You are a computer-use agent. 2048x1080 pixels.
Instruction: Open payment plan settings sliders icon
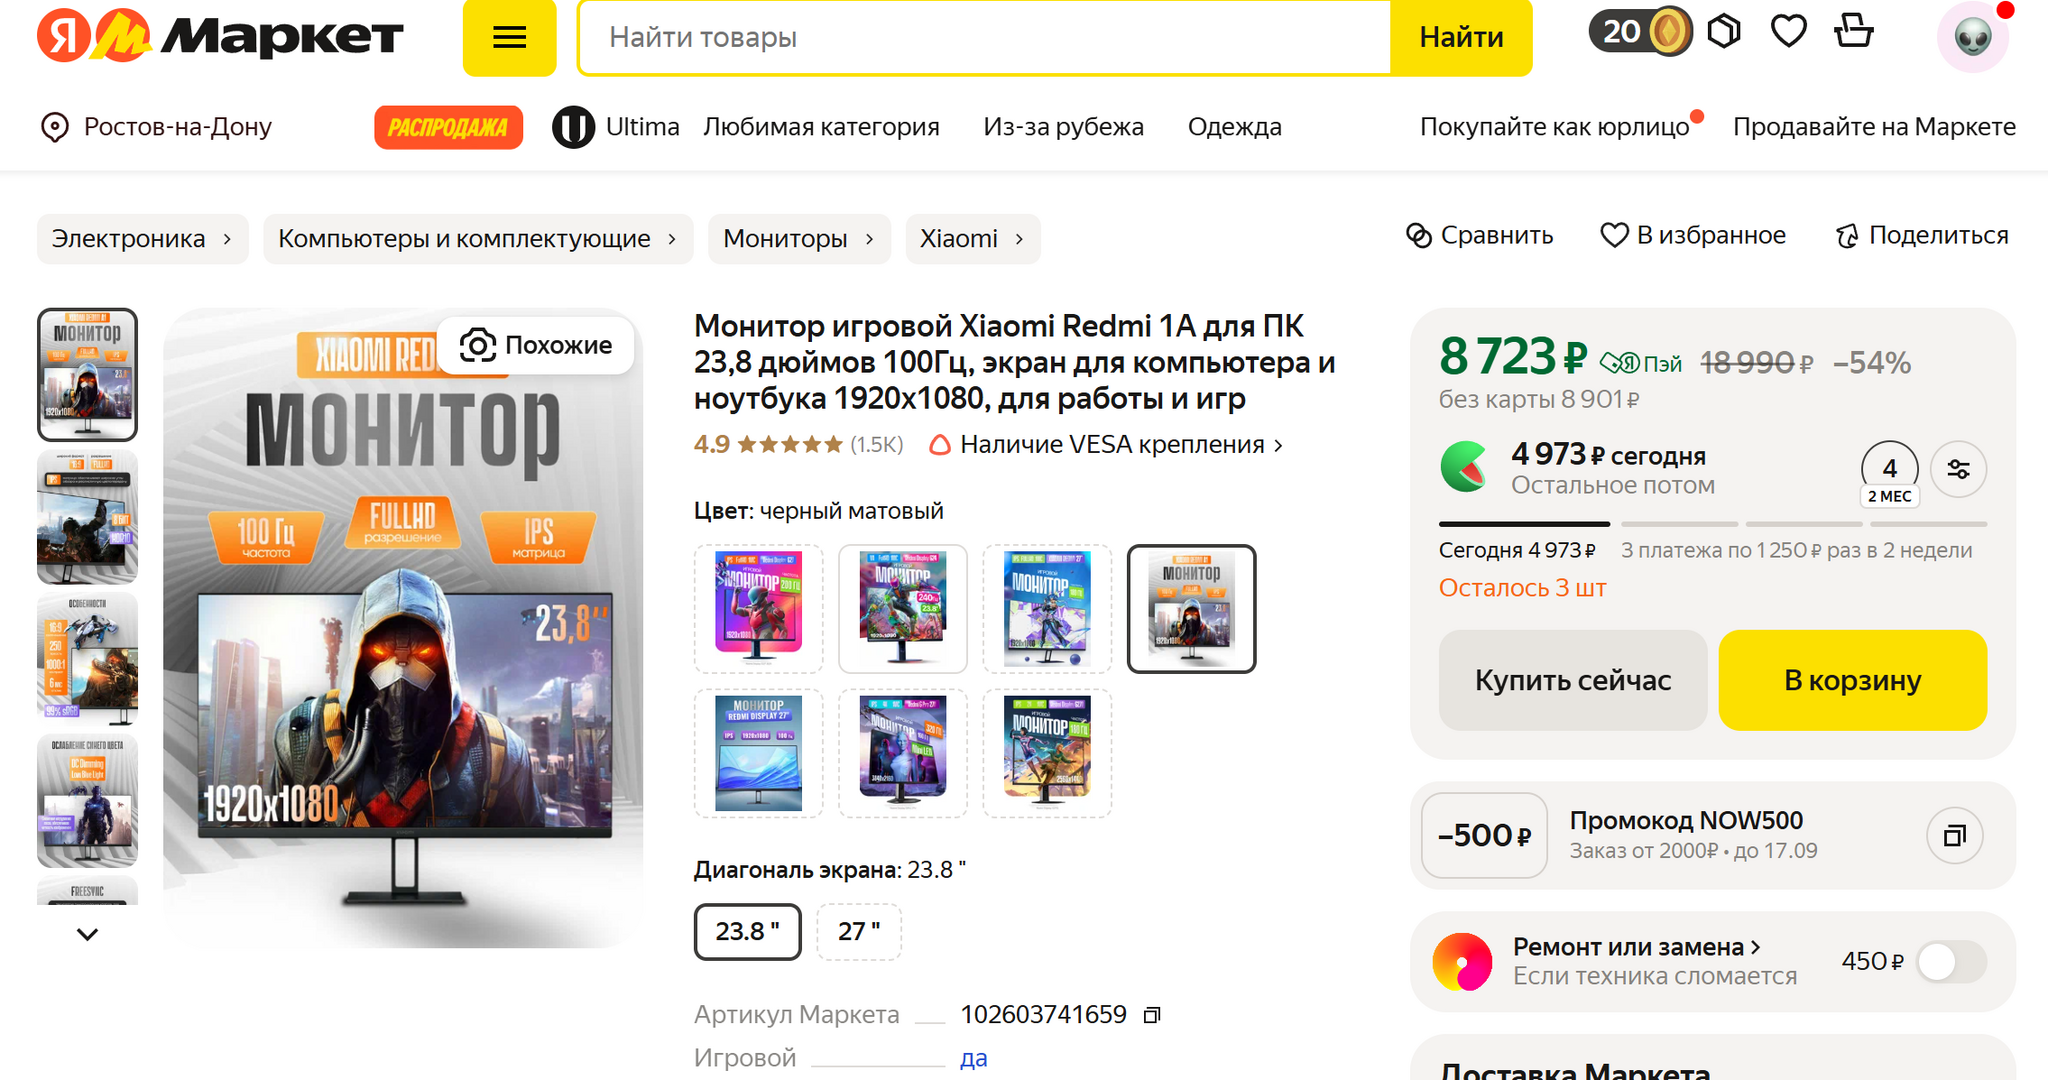[x=1958, y=469]
